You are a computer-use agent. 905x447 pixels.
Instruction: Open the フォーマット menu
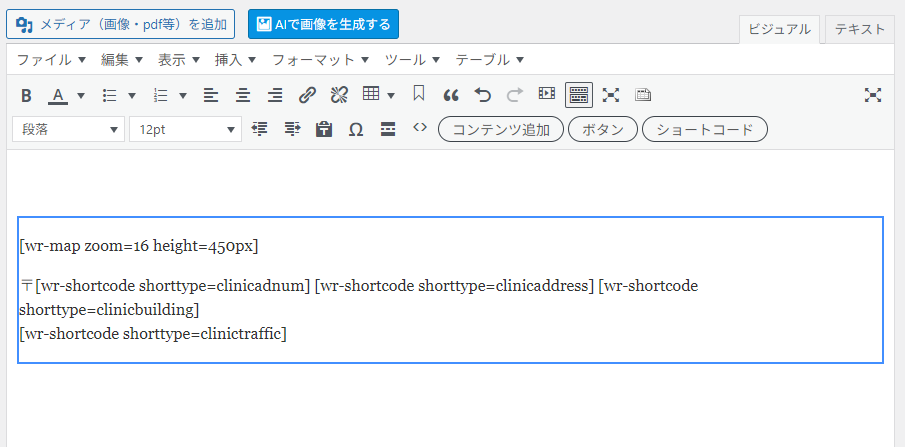320,59
